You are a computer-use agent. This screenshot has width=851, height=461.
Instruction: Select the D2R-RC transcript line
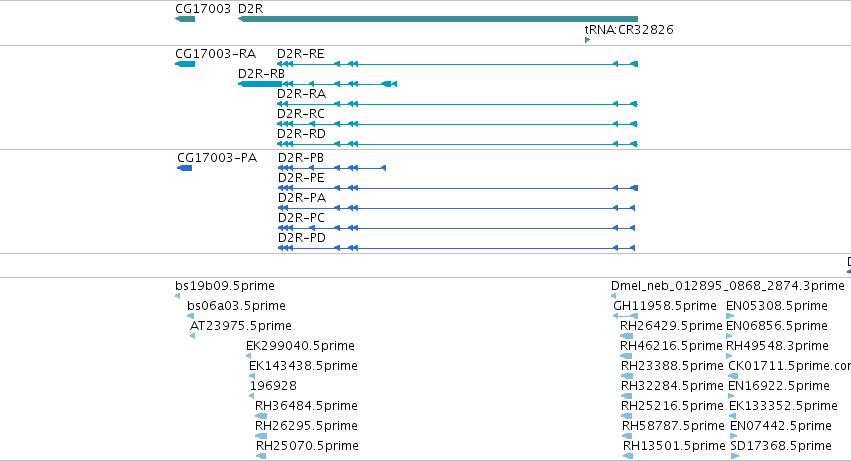(458, 124)
